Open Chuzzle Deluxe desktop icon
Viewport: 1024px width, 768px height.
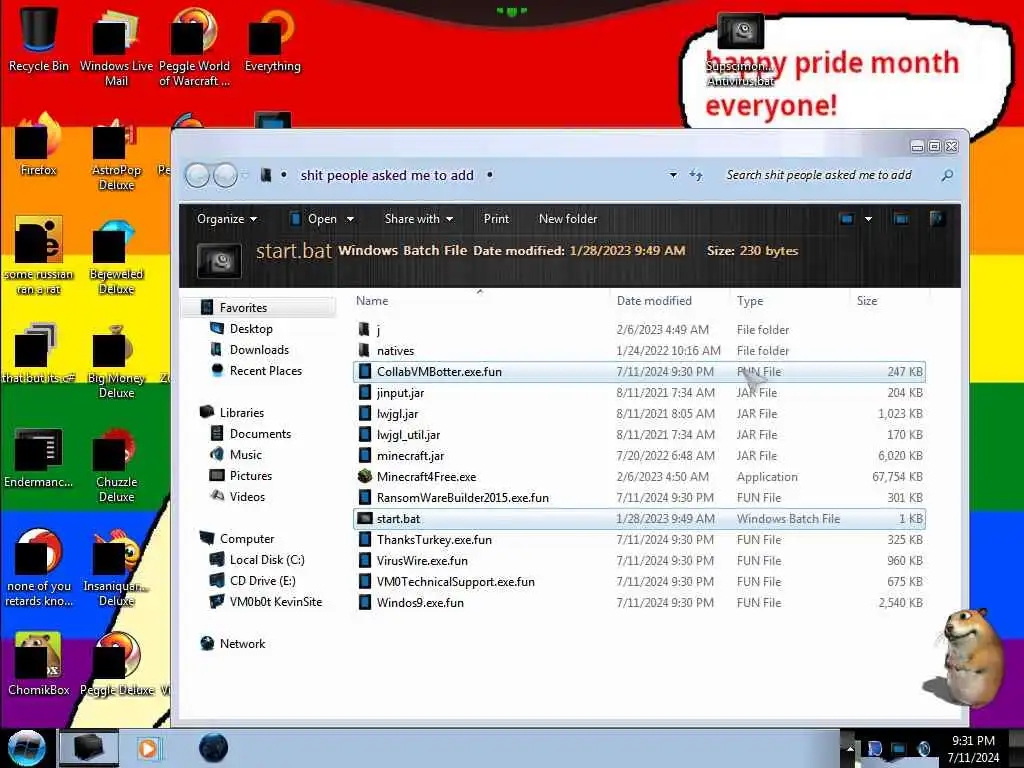click(x=116, y=465)
